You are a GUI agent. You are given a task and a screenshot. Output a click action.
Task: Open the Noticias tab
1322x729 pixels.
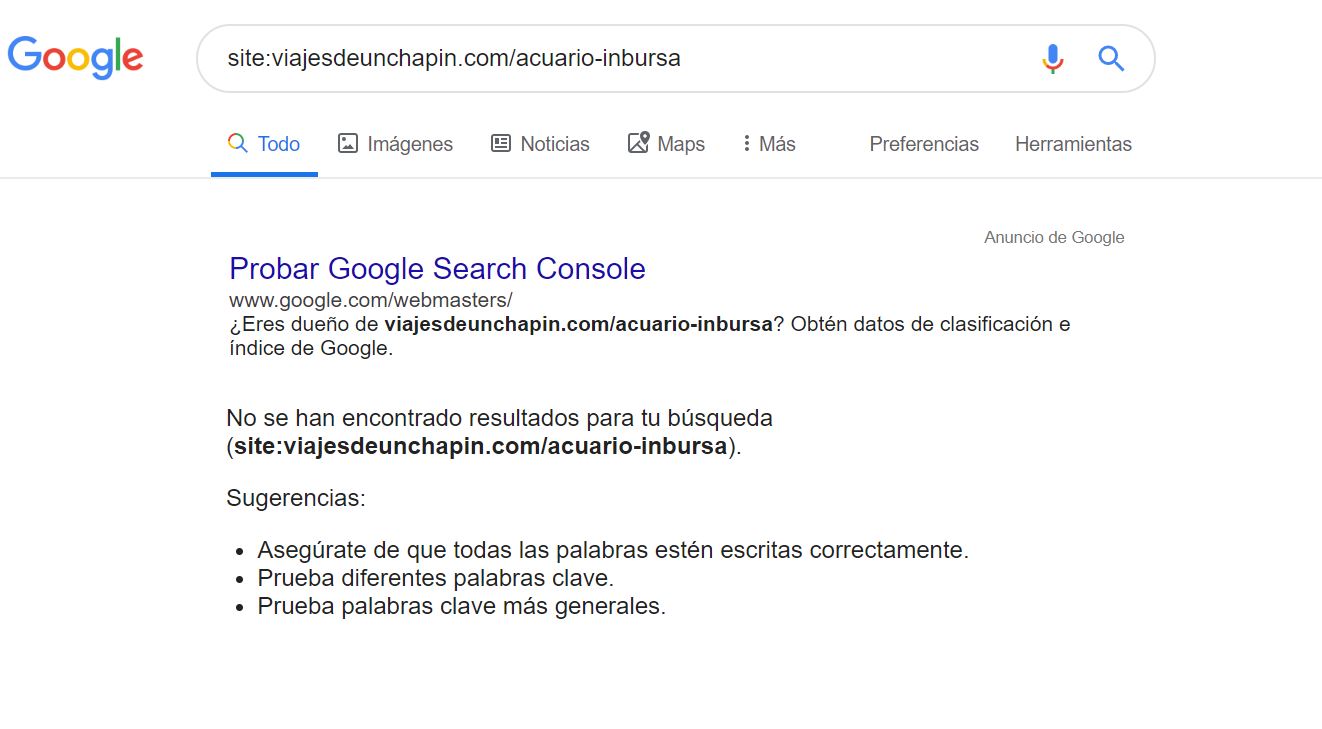pyautogui.click(x=540, y=144)
